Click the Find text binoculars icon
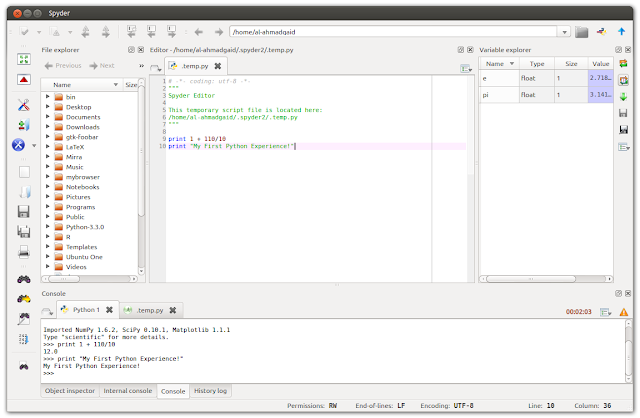The image size is (640, 418). (x=24, y=279)
